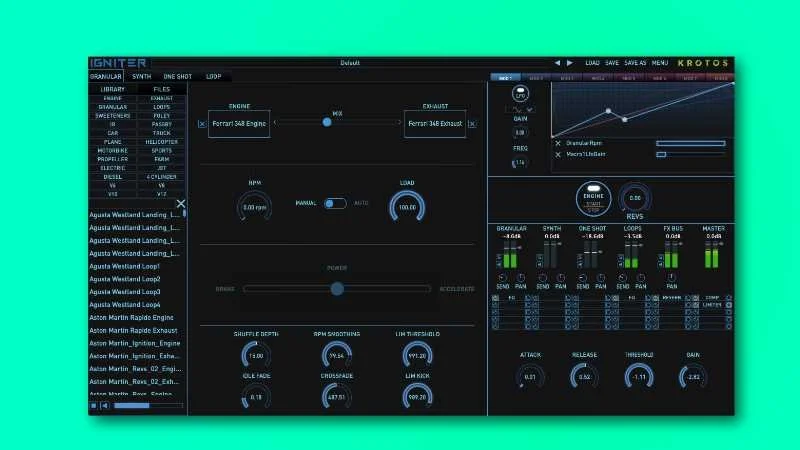The height and width of the screenshot is (450, 800).
Task: Filter library by Helicopter tag
Action: pos(161,142)
